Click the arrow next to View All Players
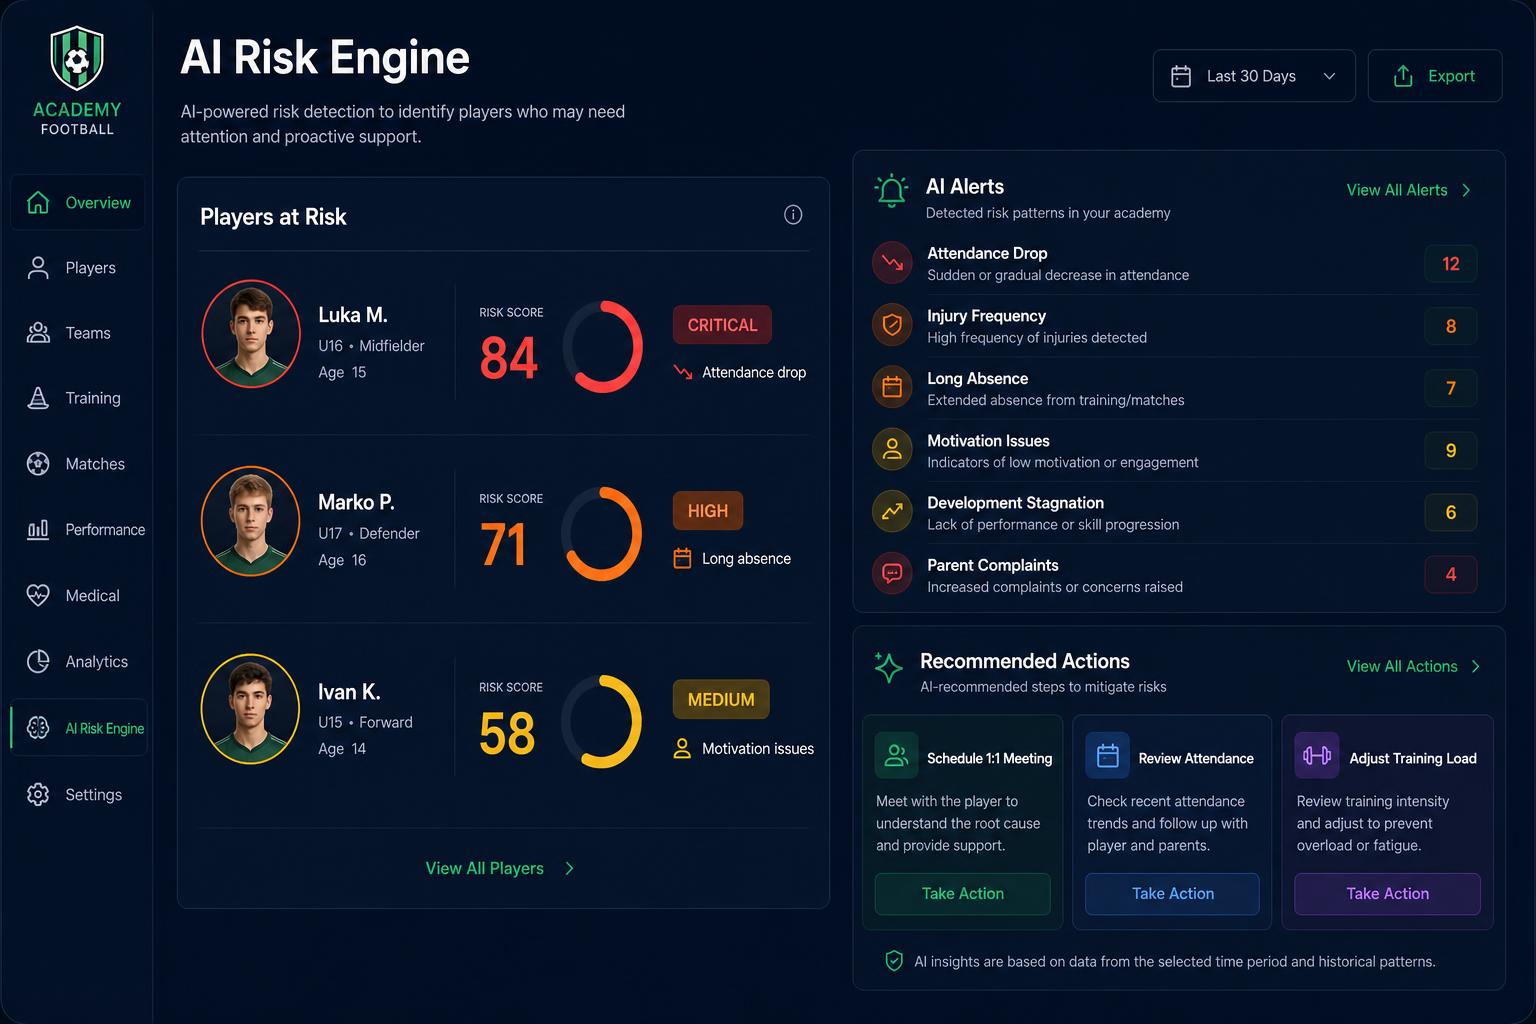Image resolution: width=1536 pixels, height=1024 pixels. click(x=569, y=868)
